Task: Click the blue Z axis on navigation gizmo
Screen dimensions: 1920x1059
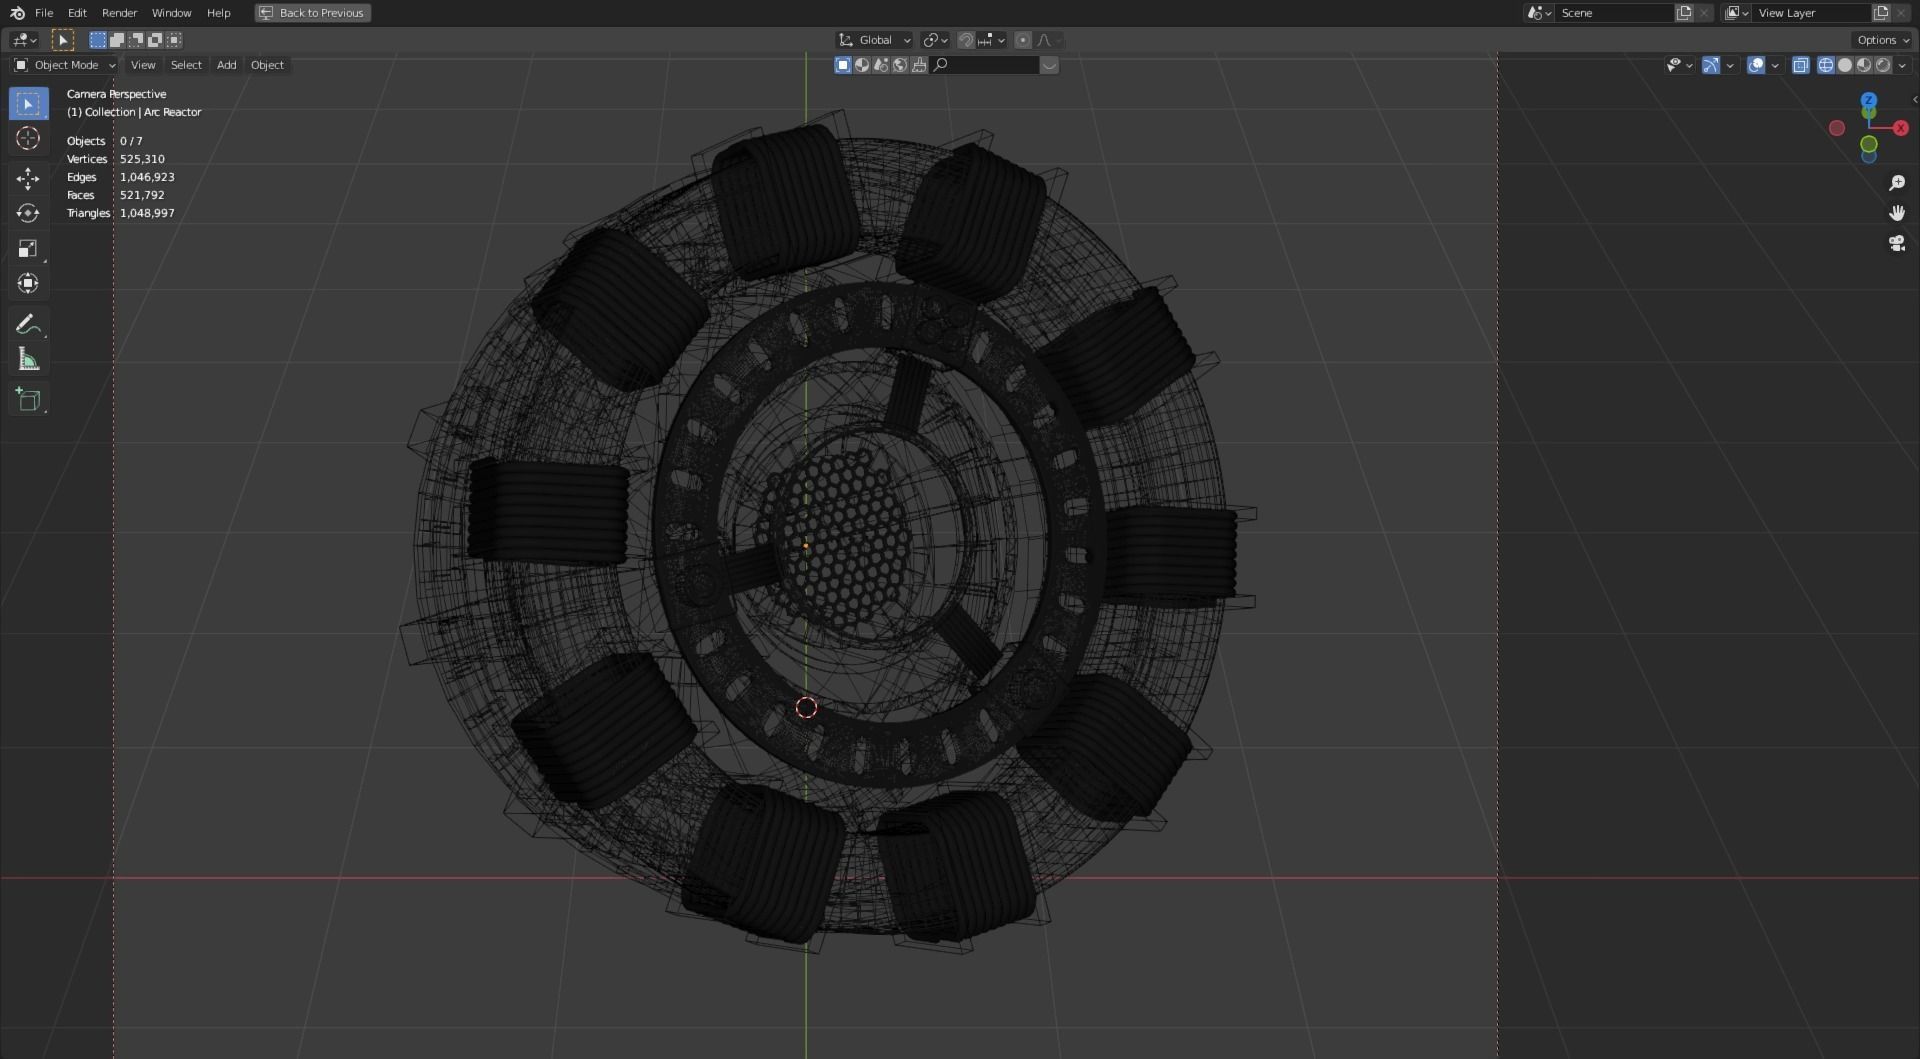Action: [1869, 101]
